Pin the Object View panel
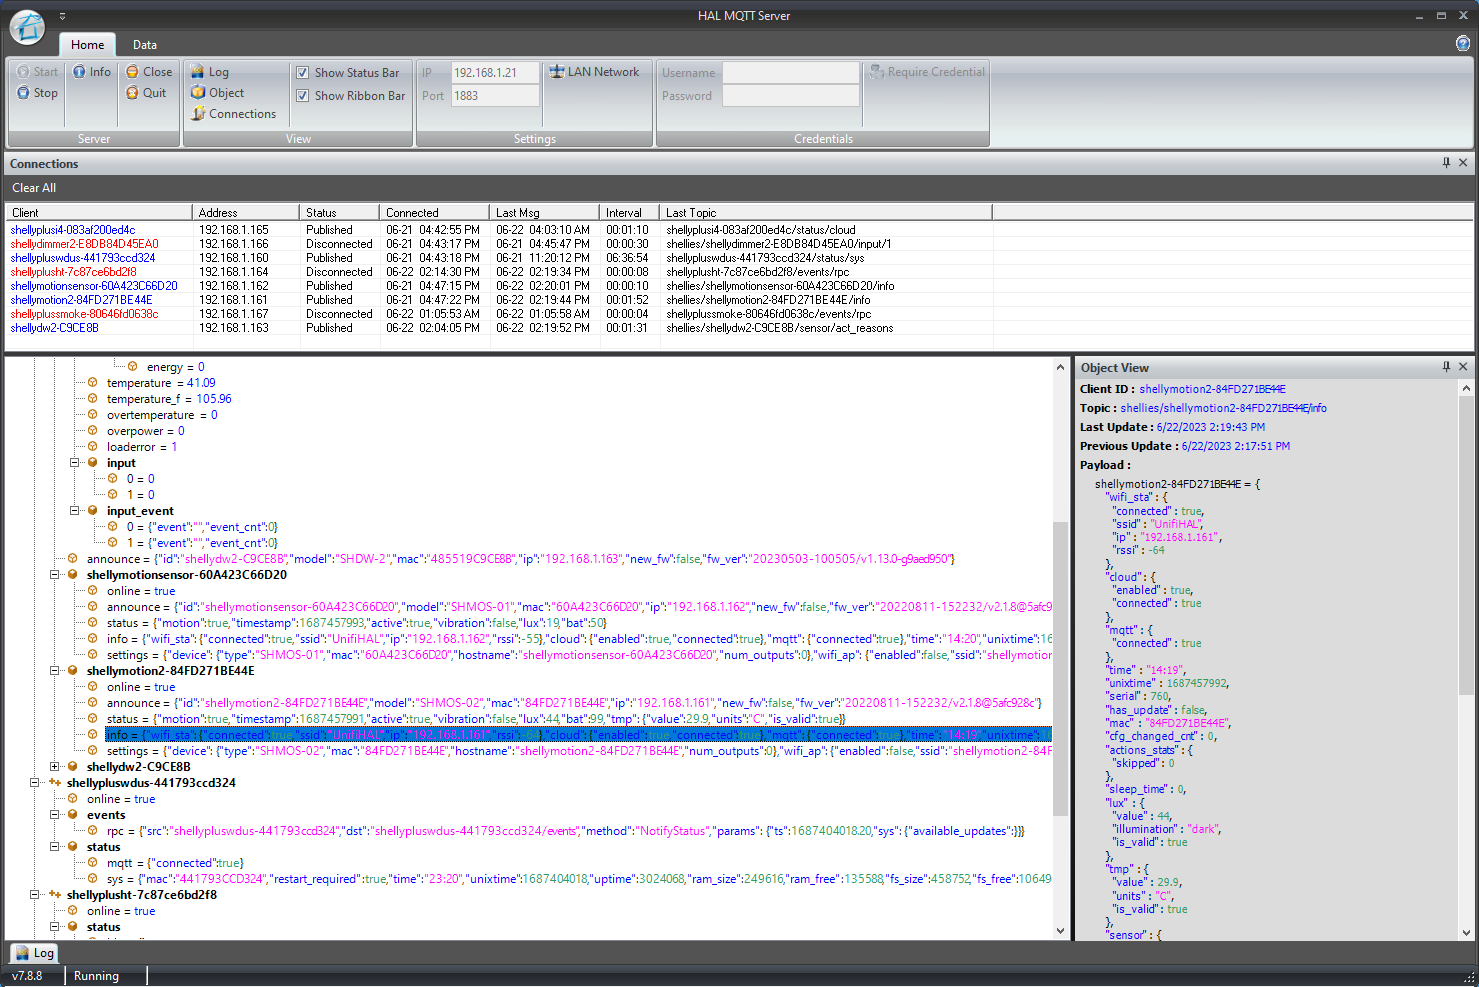Image resolution: width=1479 pixels, height=987 pixels. pyautogui.click(x=1446, y=367)
